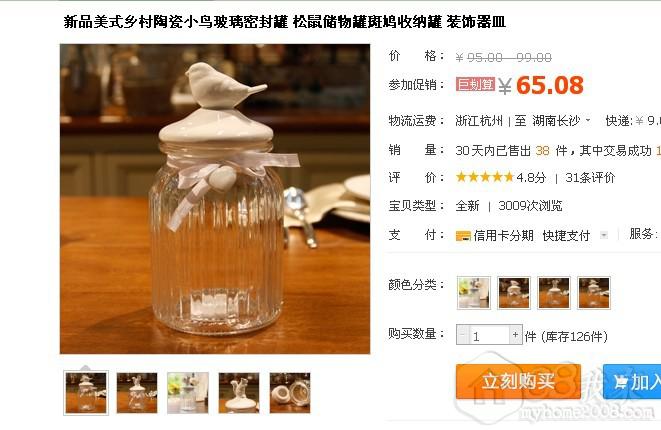Select the third color option swatch
This screenshot has height=430, width=661.
[x=554, y=293]
